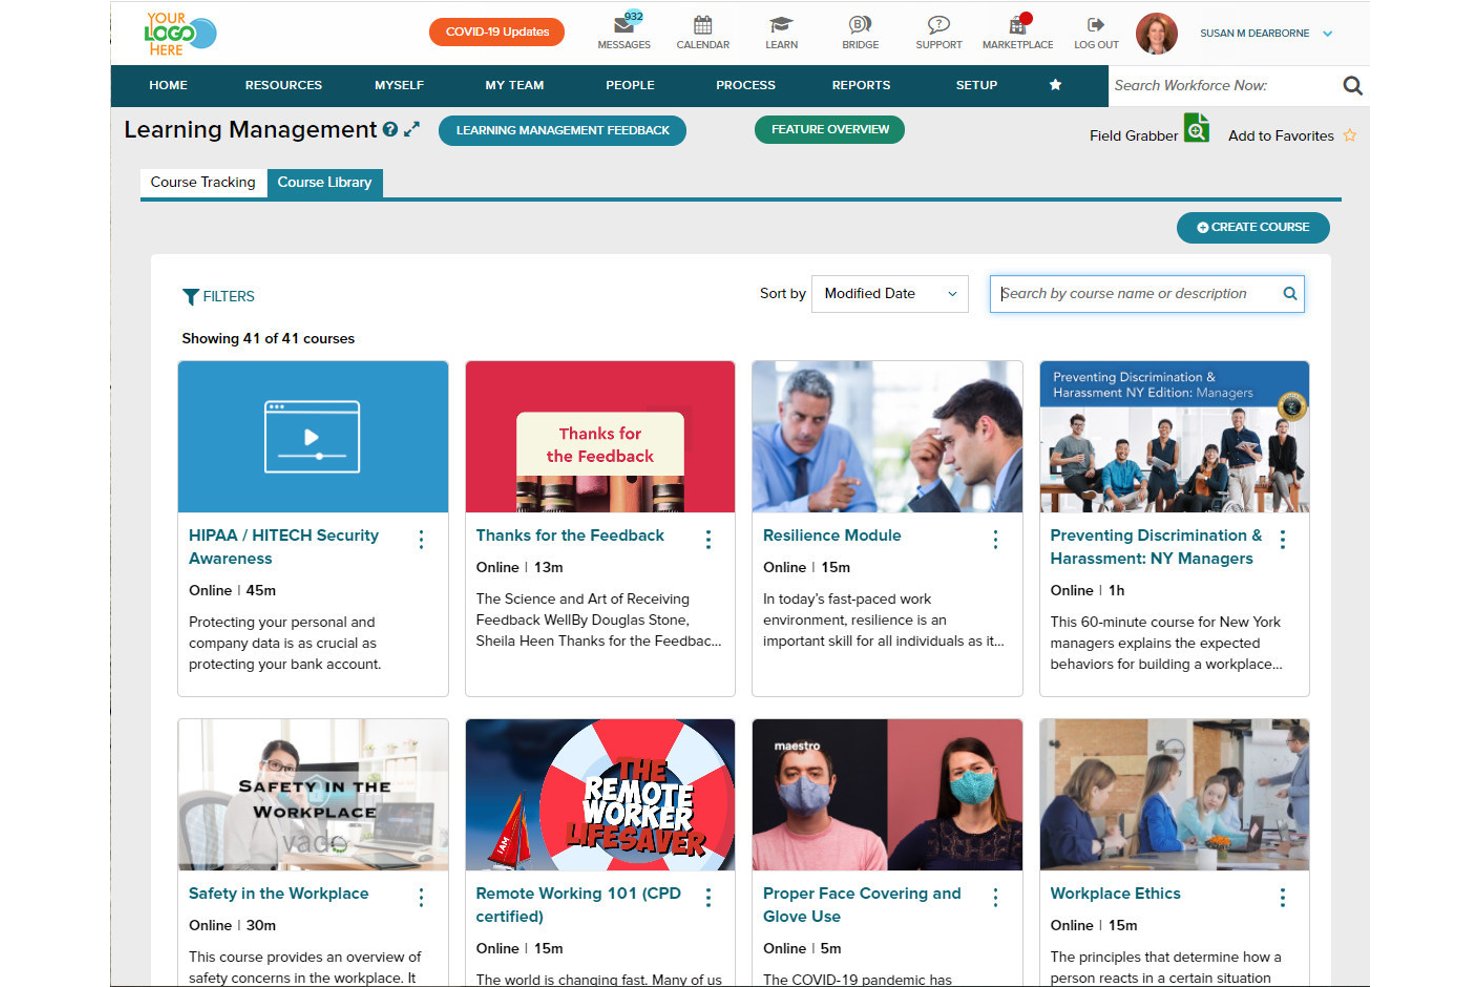Open Preventing Discrimination & Harassment: NY Managers title
1480x987 pixels.
[1156, 547]
